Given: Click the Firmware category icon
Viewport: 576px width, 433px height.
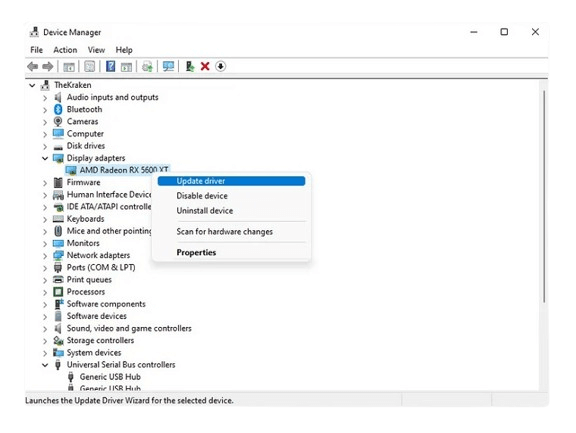Looking at the screenshot, I should pos(58,183).
